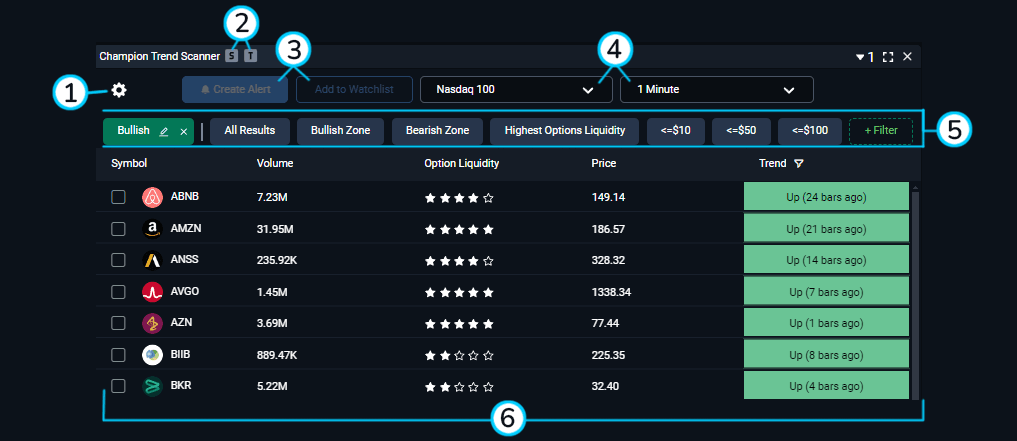Click the Up (4 bars ago) trend cell
The image size is (1017, 441).
[x=826, y=386]
